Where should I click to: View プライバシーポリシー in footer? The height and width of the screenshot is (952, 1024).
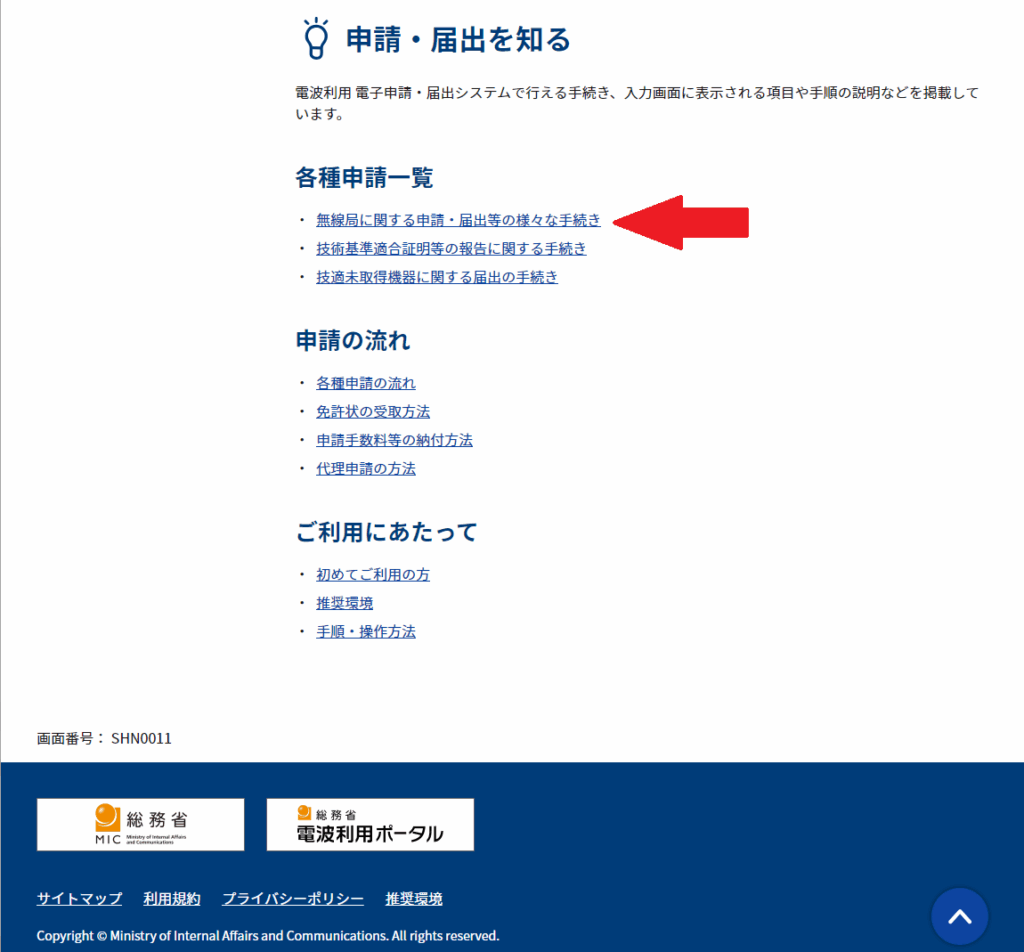pos(293,898)
